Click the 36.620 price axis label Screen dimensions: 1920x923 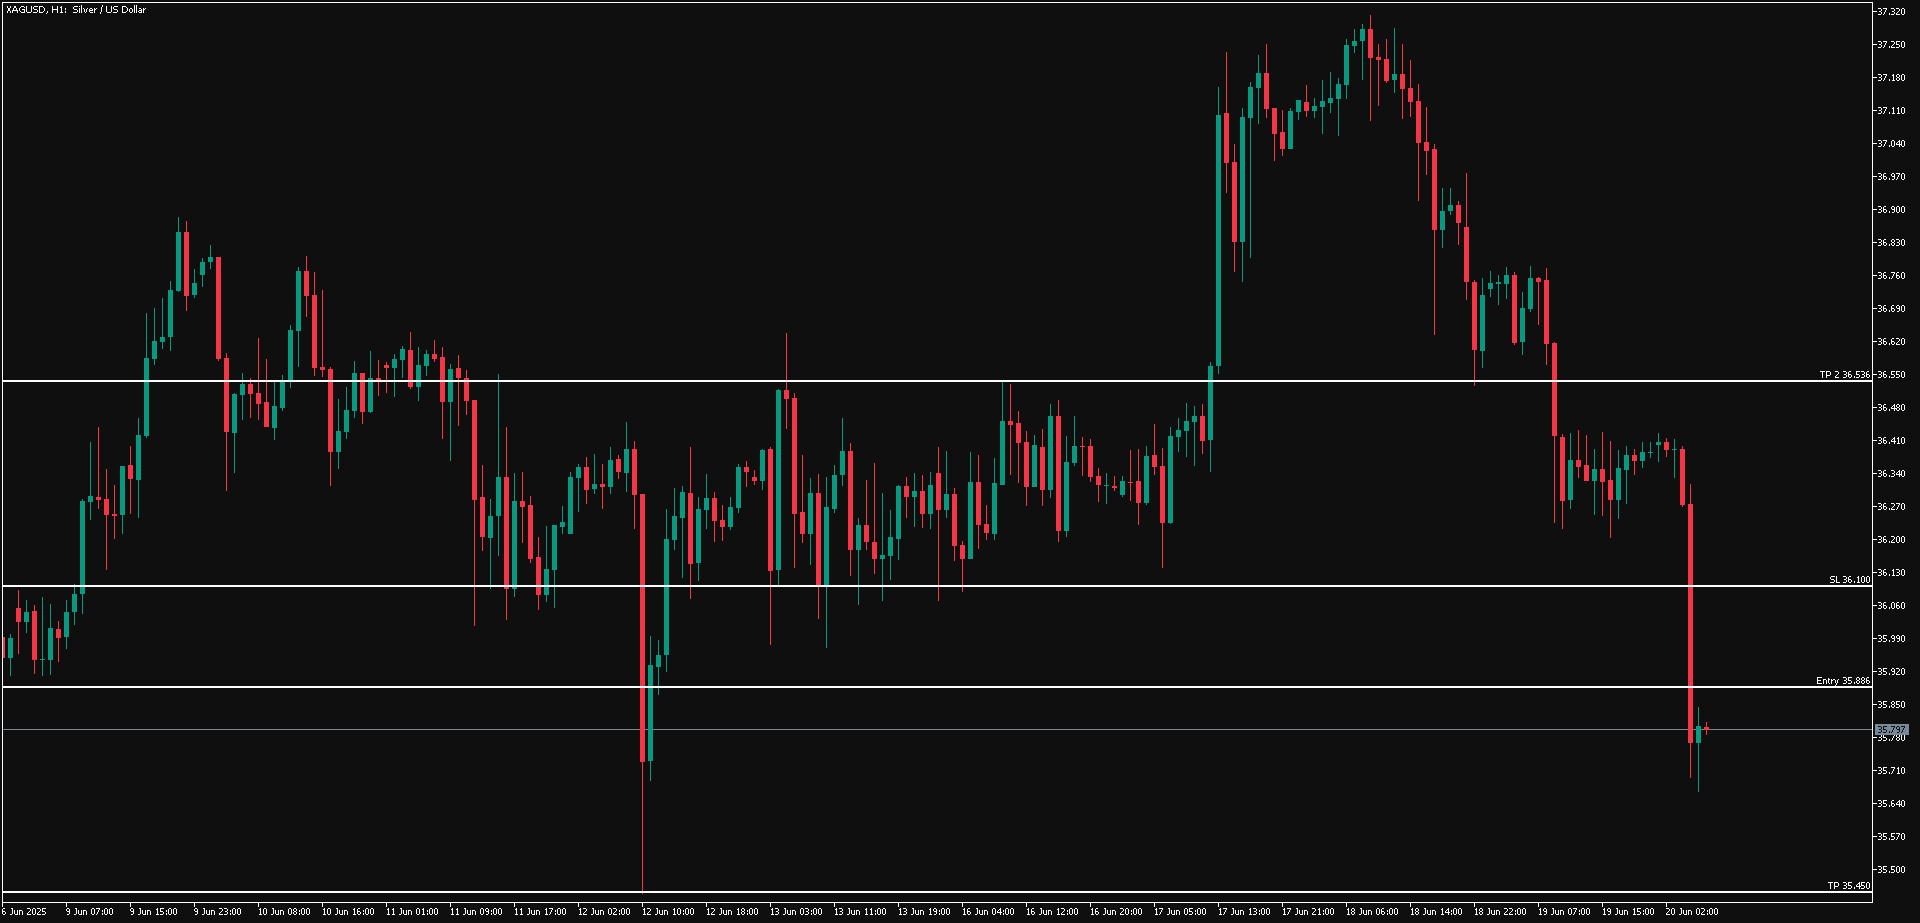click(x=1892, y=342)
